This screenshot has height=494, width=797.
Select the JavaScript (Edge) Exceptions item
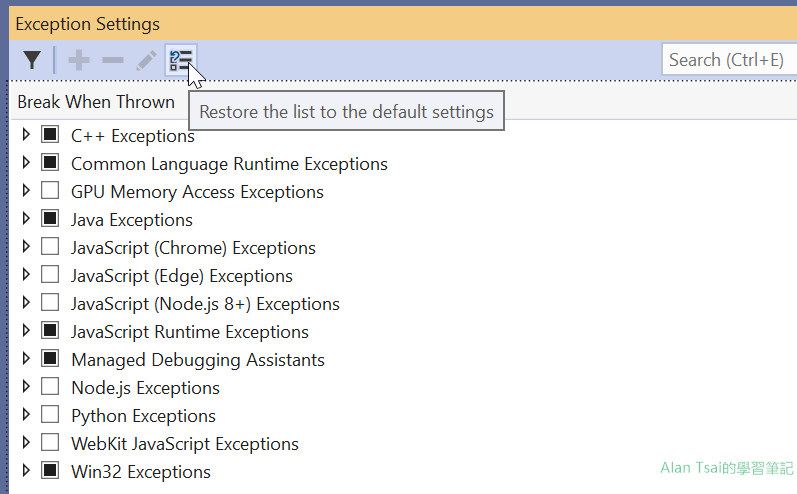181,275
